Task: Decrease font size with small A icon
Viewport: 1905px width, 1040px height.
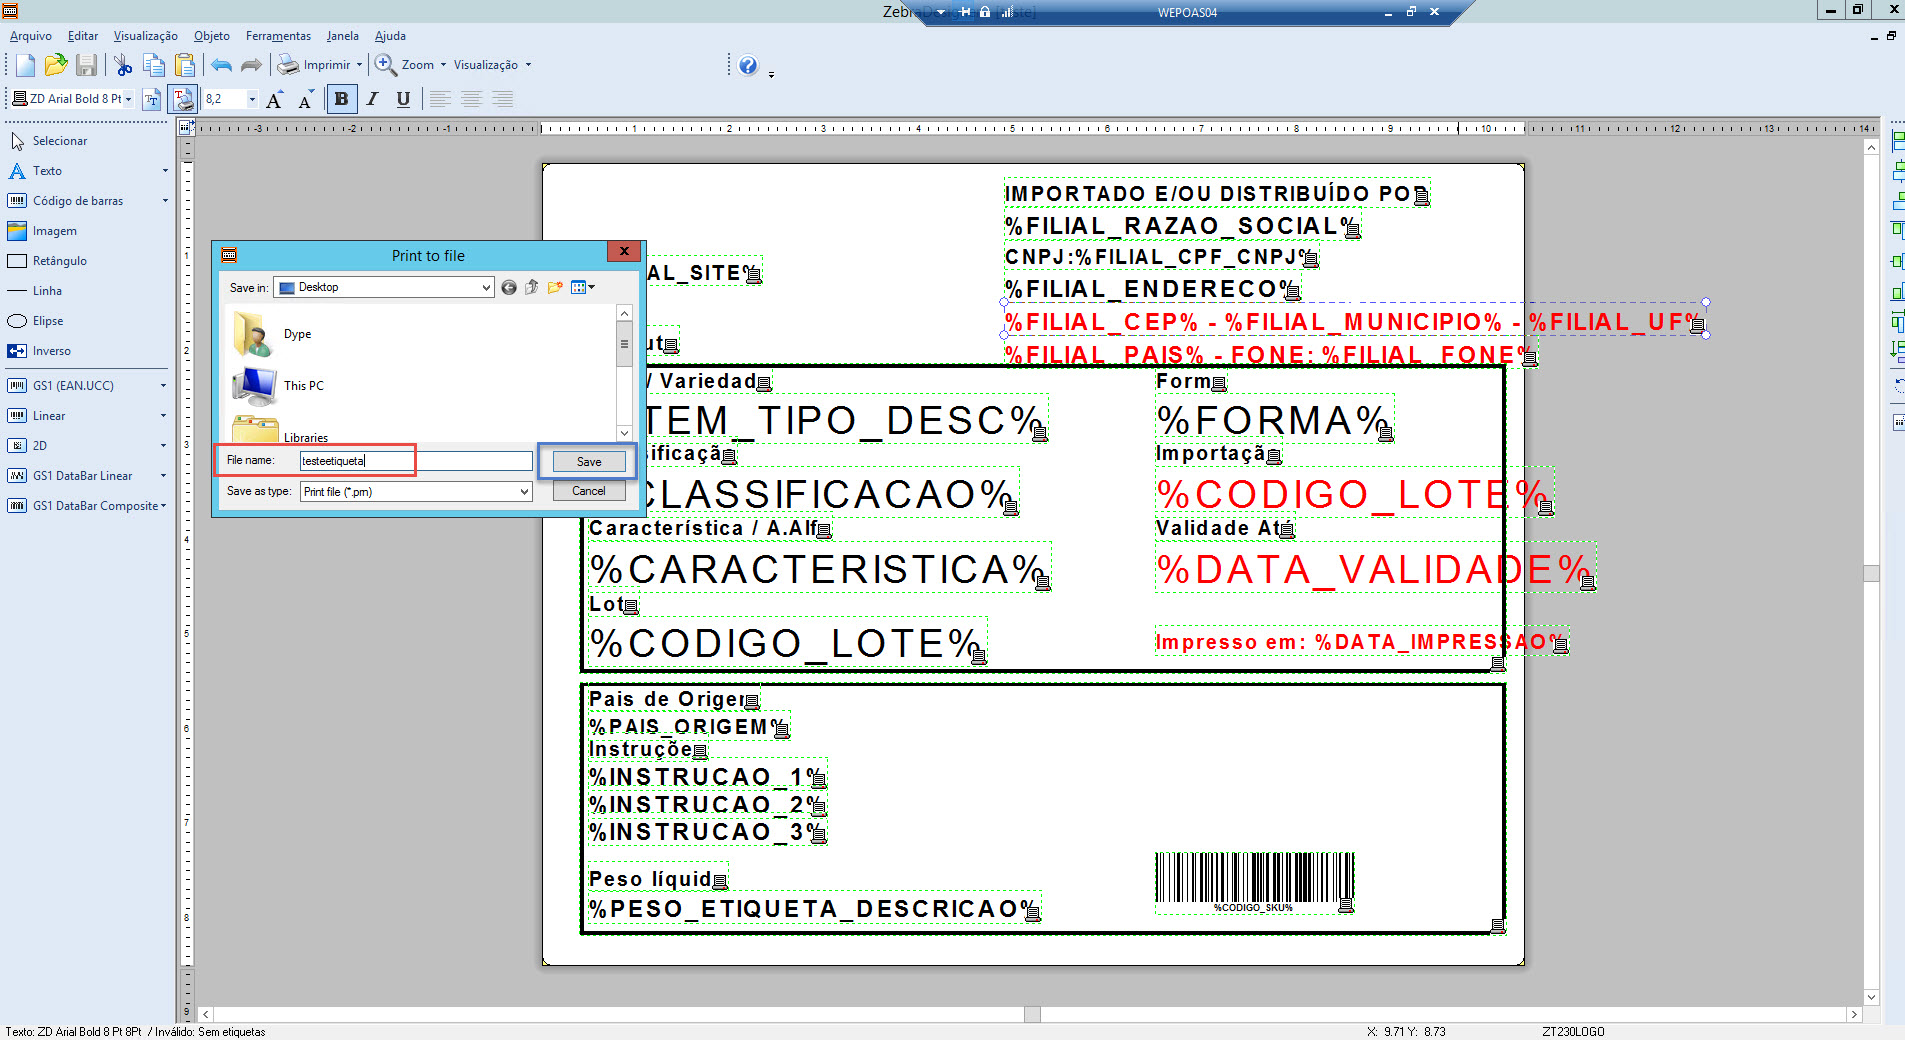Action: [306, 99]
